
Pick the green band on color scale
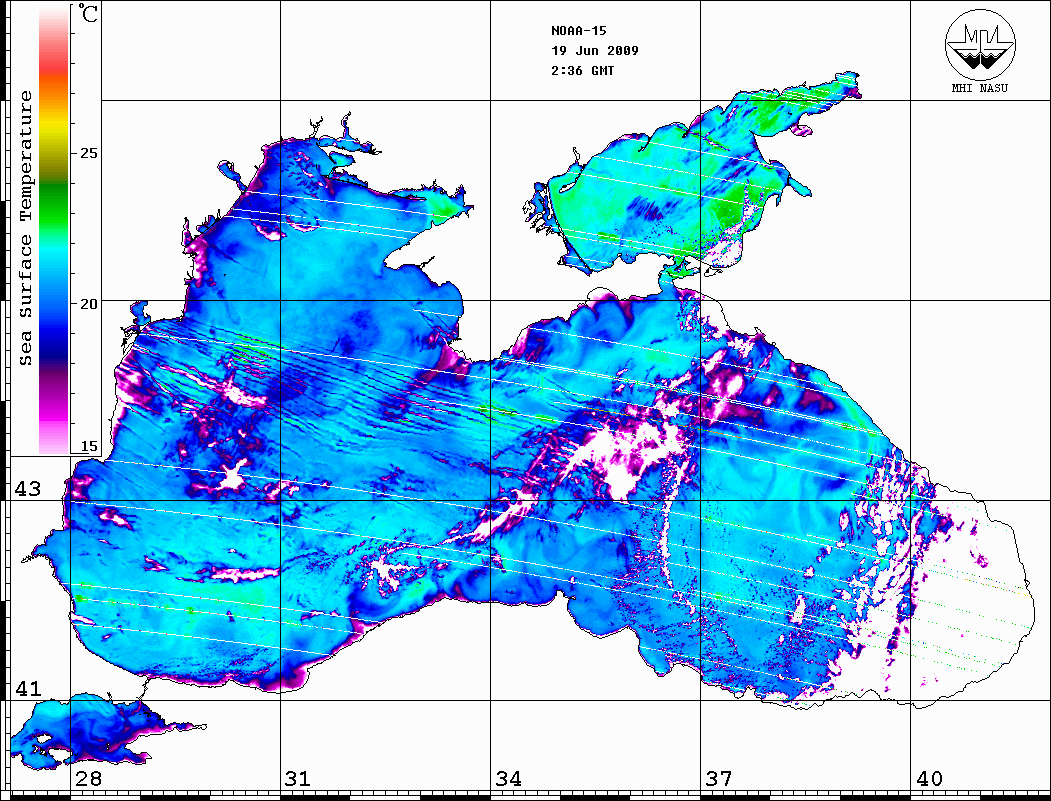[x=54, y=204]
